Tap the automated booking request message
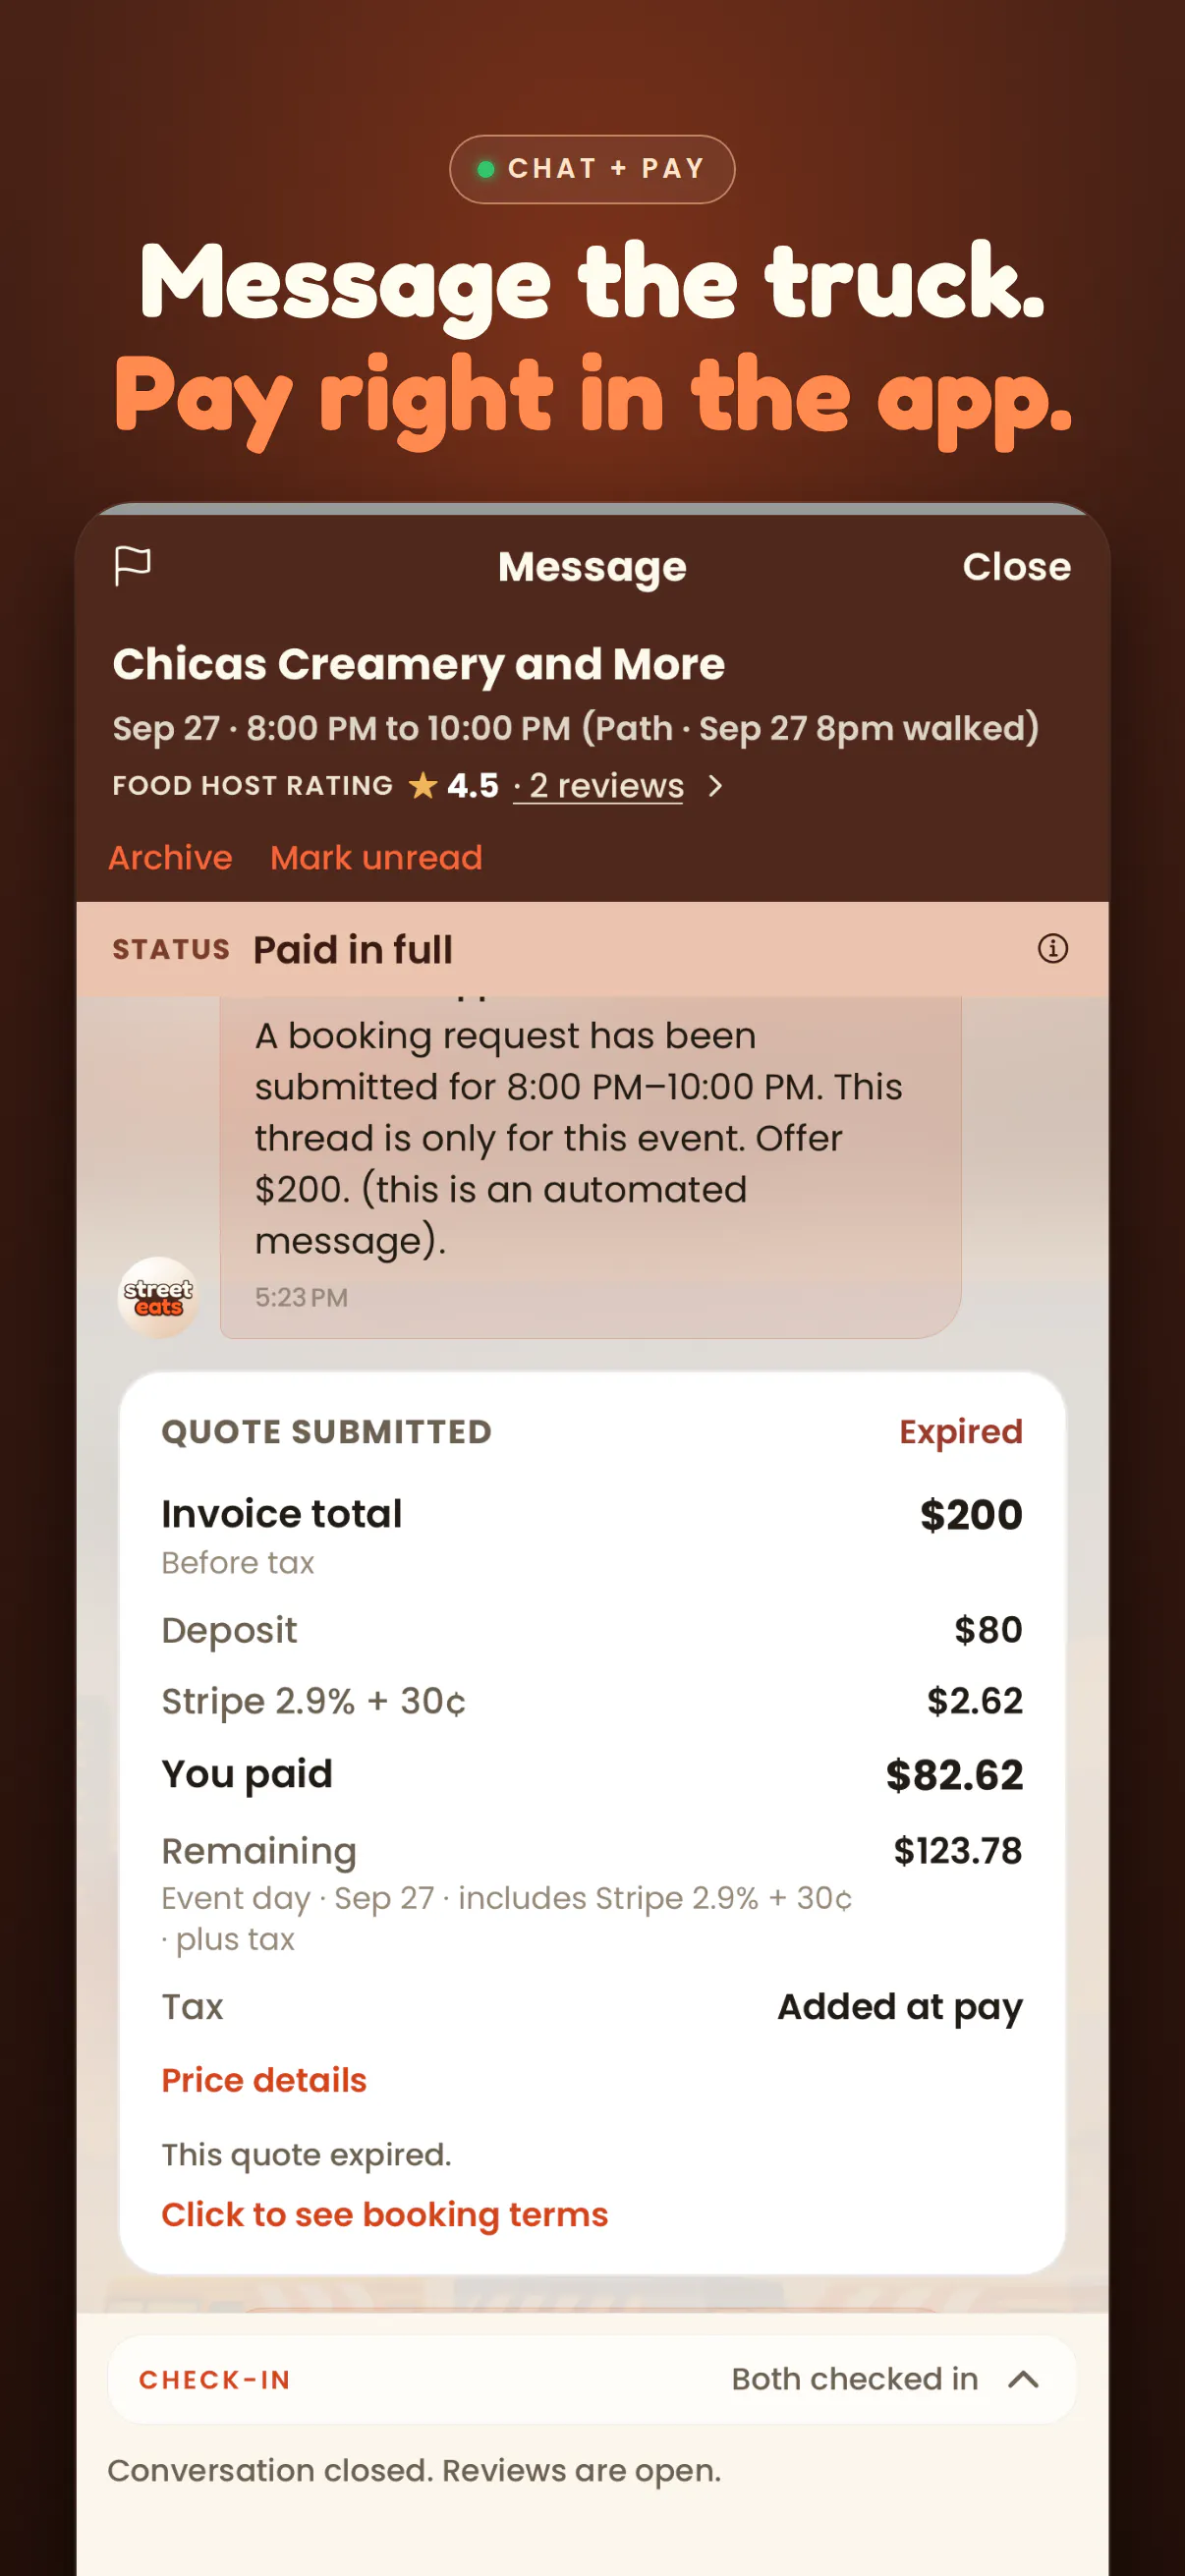1185x2576 pixels. [x=590, y=1166]
